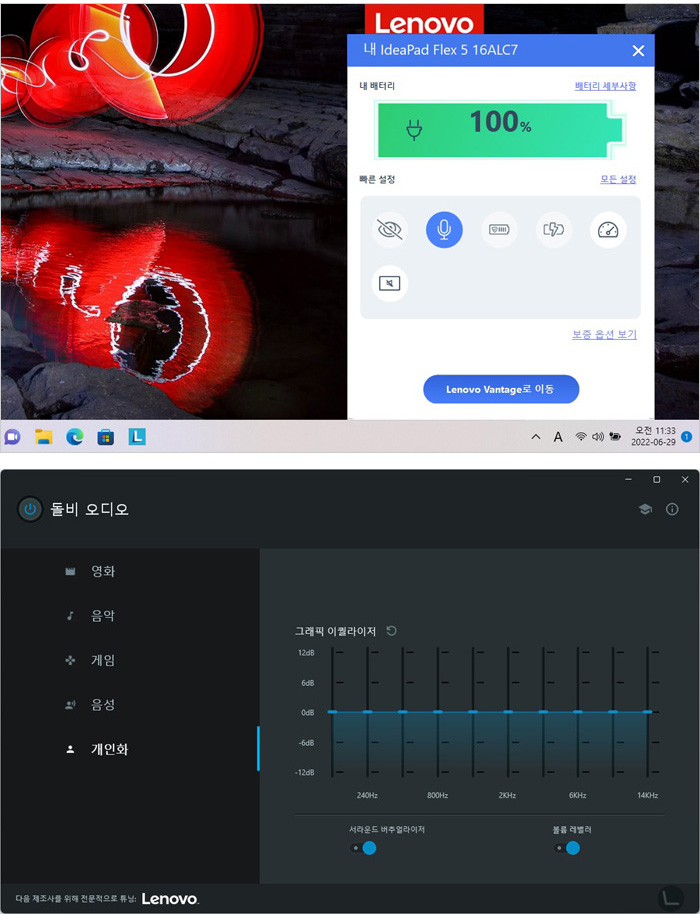The image size is (700, 918).
Task: Toggle the 볼륨 레벨러 switch
Action: pos(567,848)
